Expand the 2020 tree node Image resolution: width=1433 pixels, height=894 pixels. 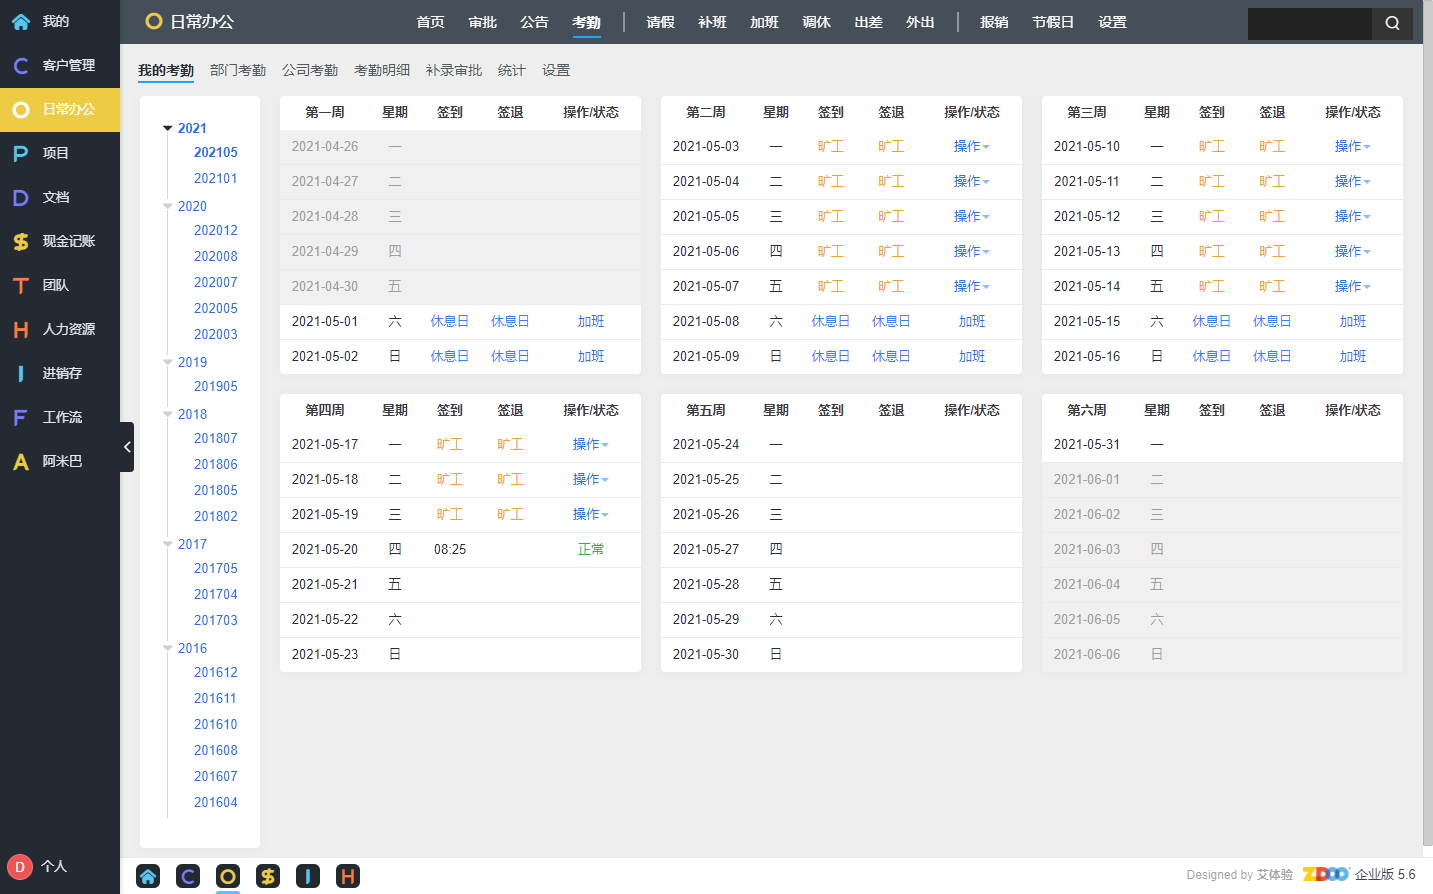[168, 206]
